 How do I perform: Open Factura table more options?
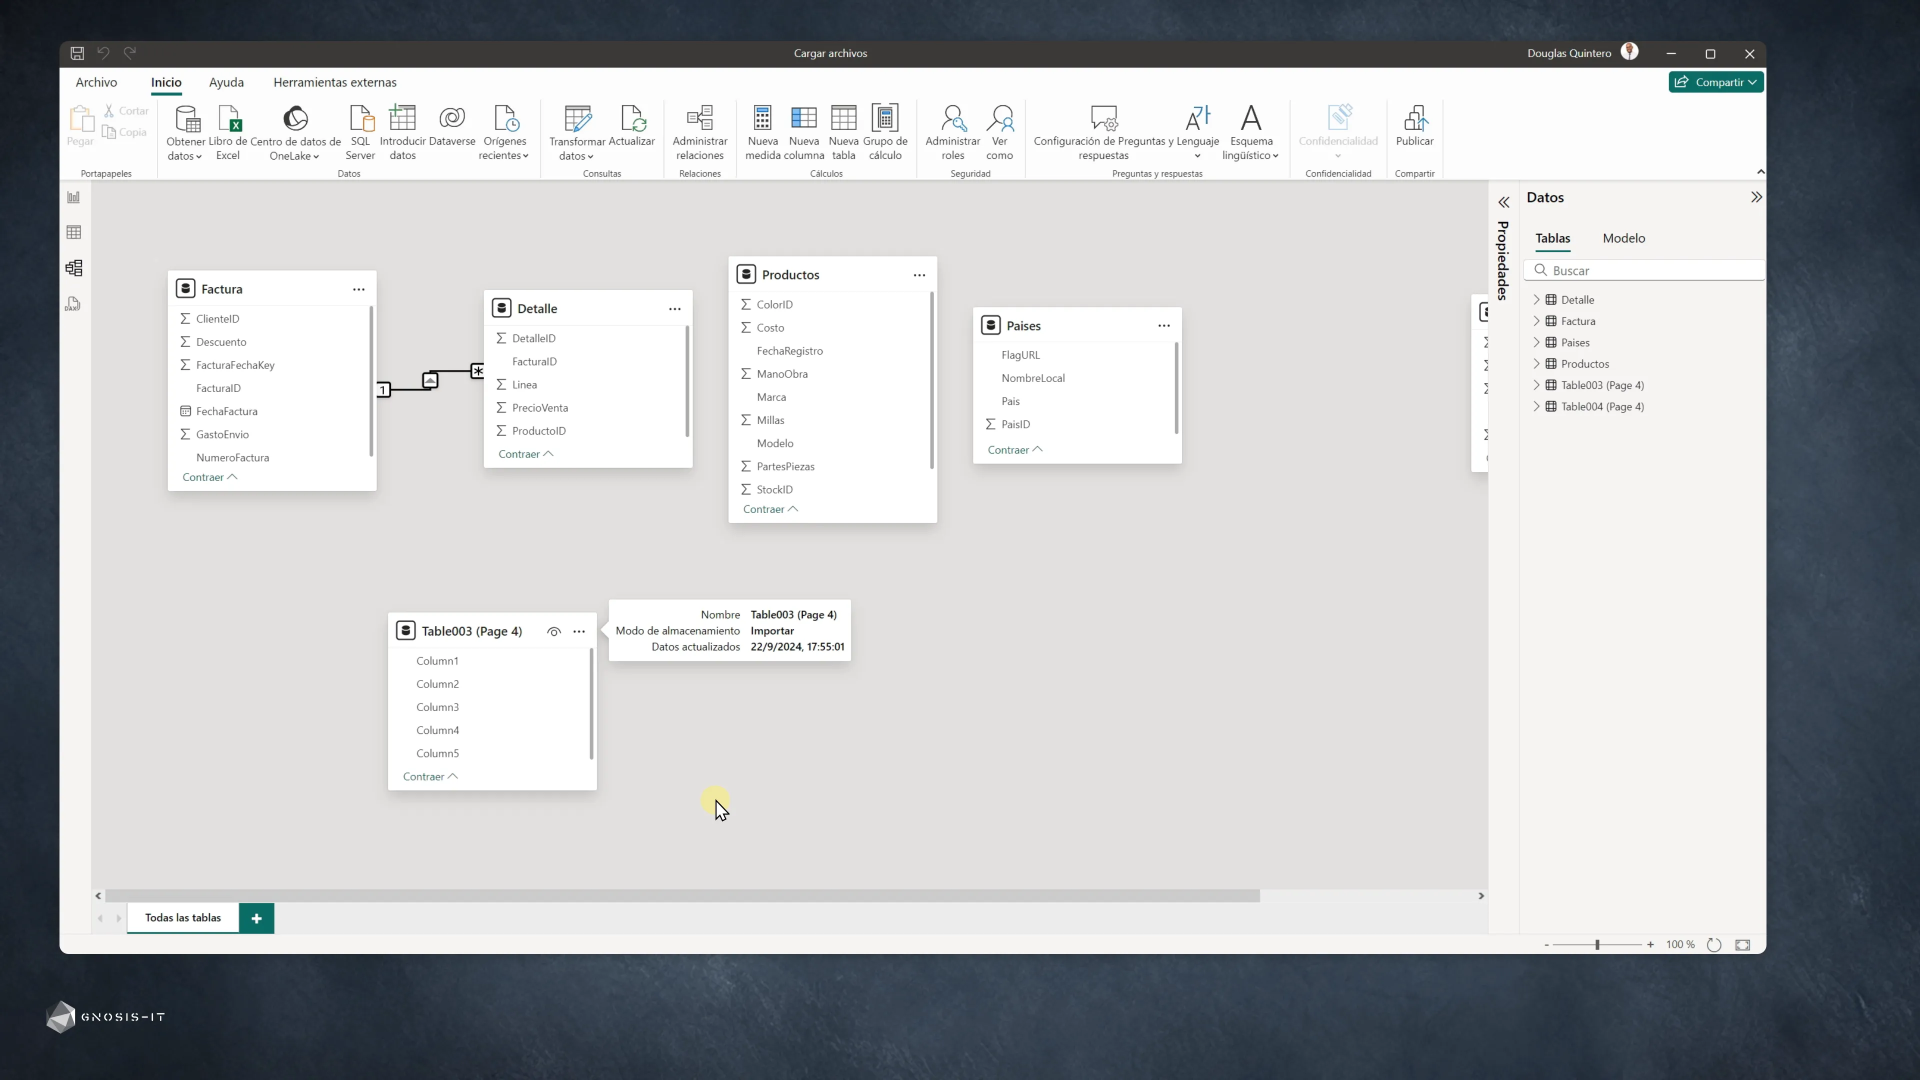click(358, 289)
